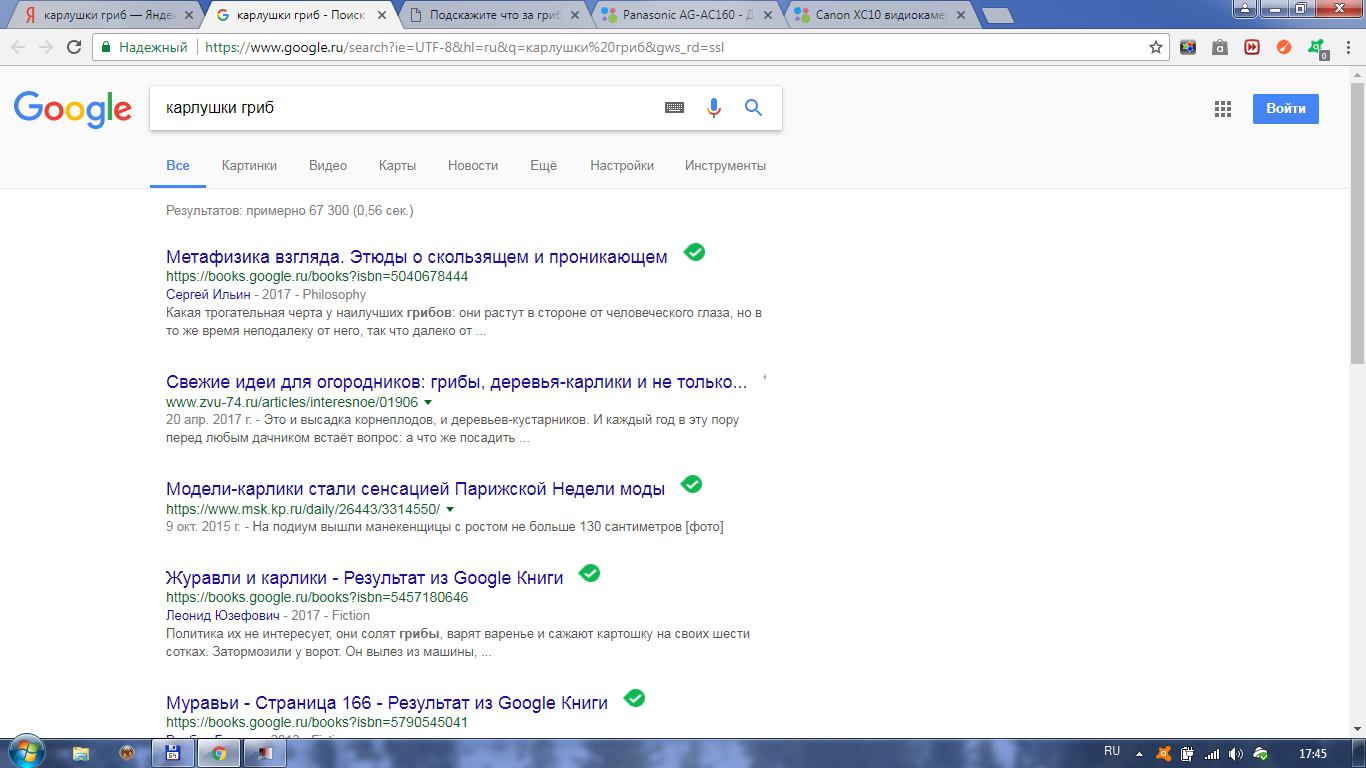Switch to the Panasonic AG-AC160 tab
The image size is (1366, 768).
click(x=688, y=15)
